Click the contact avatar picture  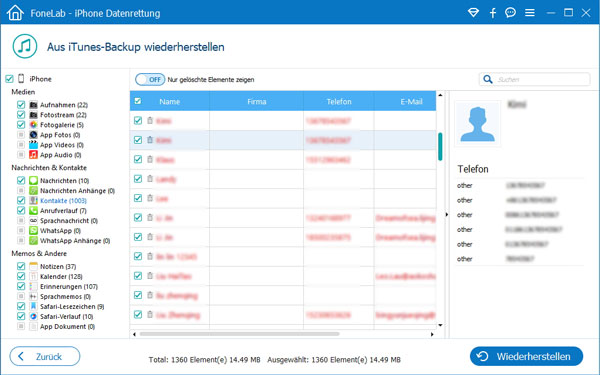[477, 124]
